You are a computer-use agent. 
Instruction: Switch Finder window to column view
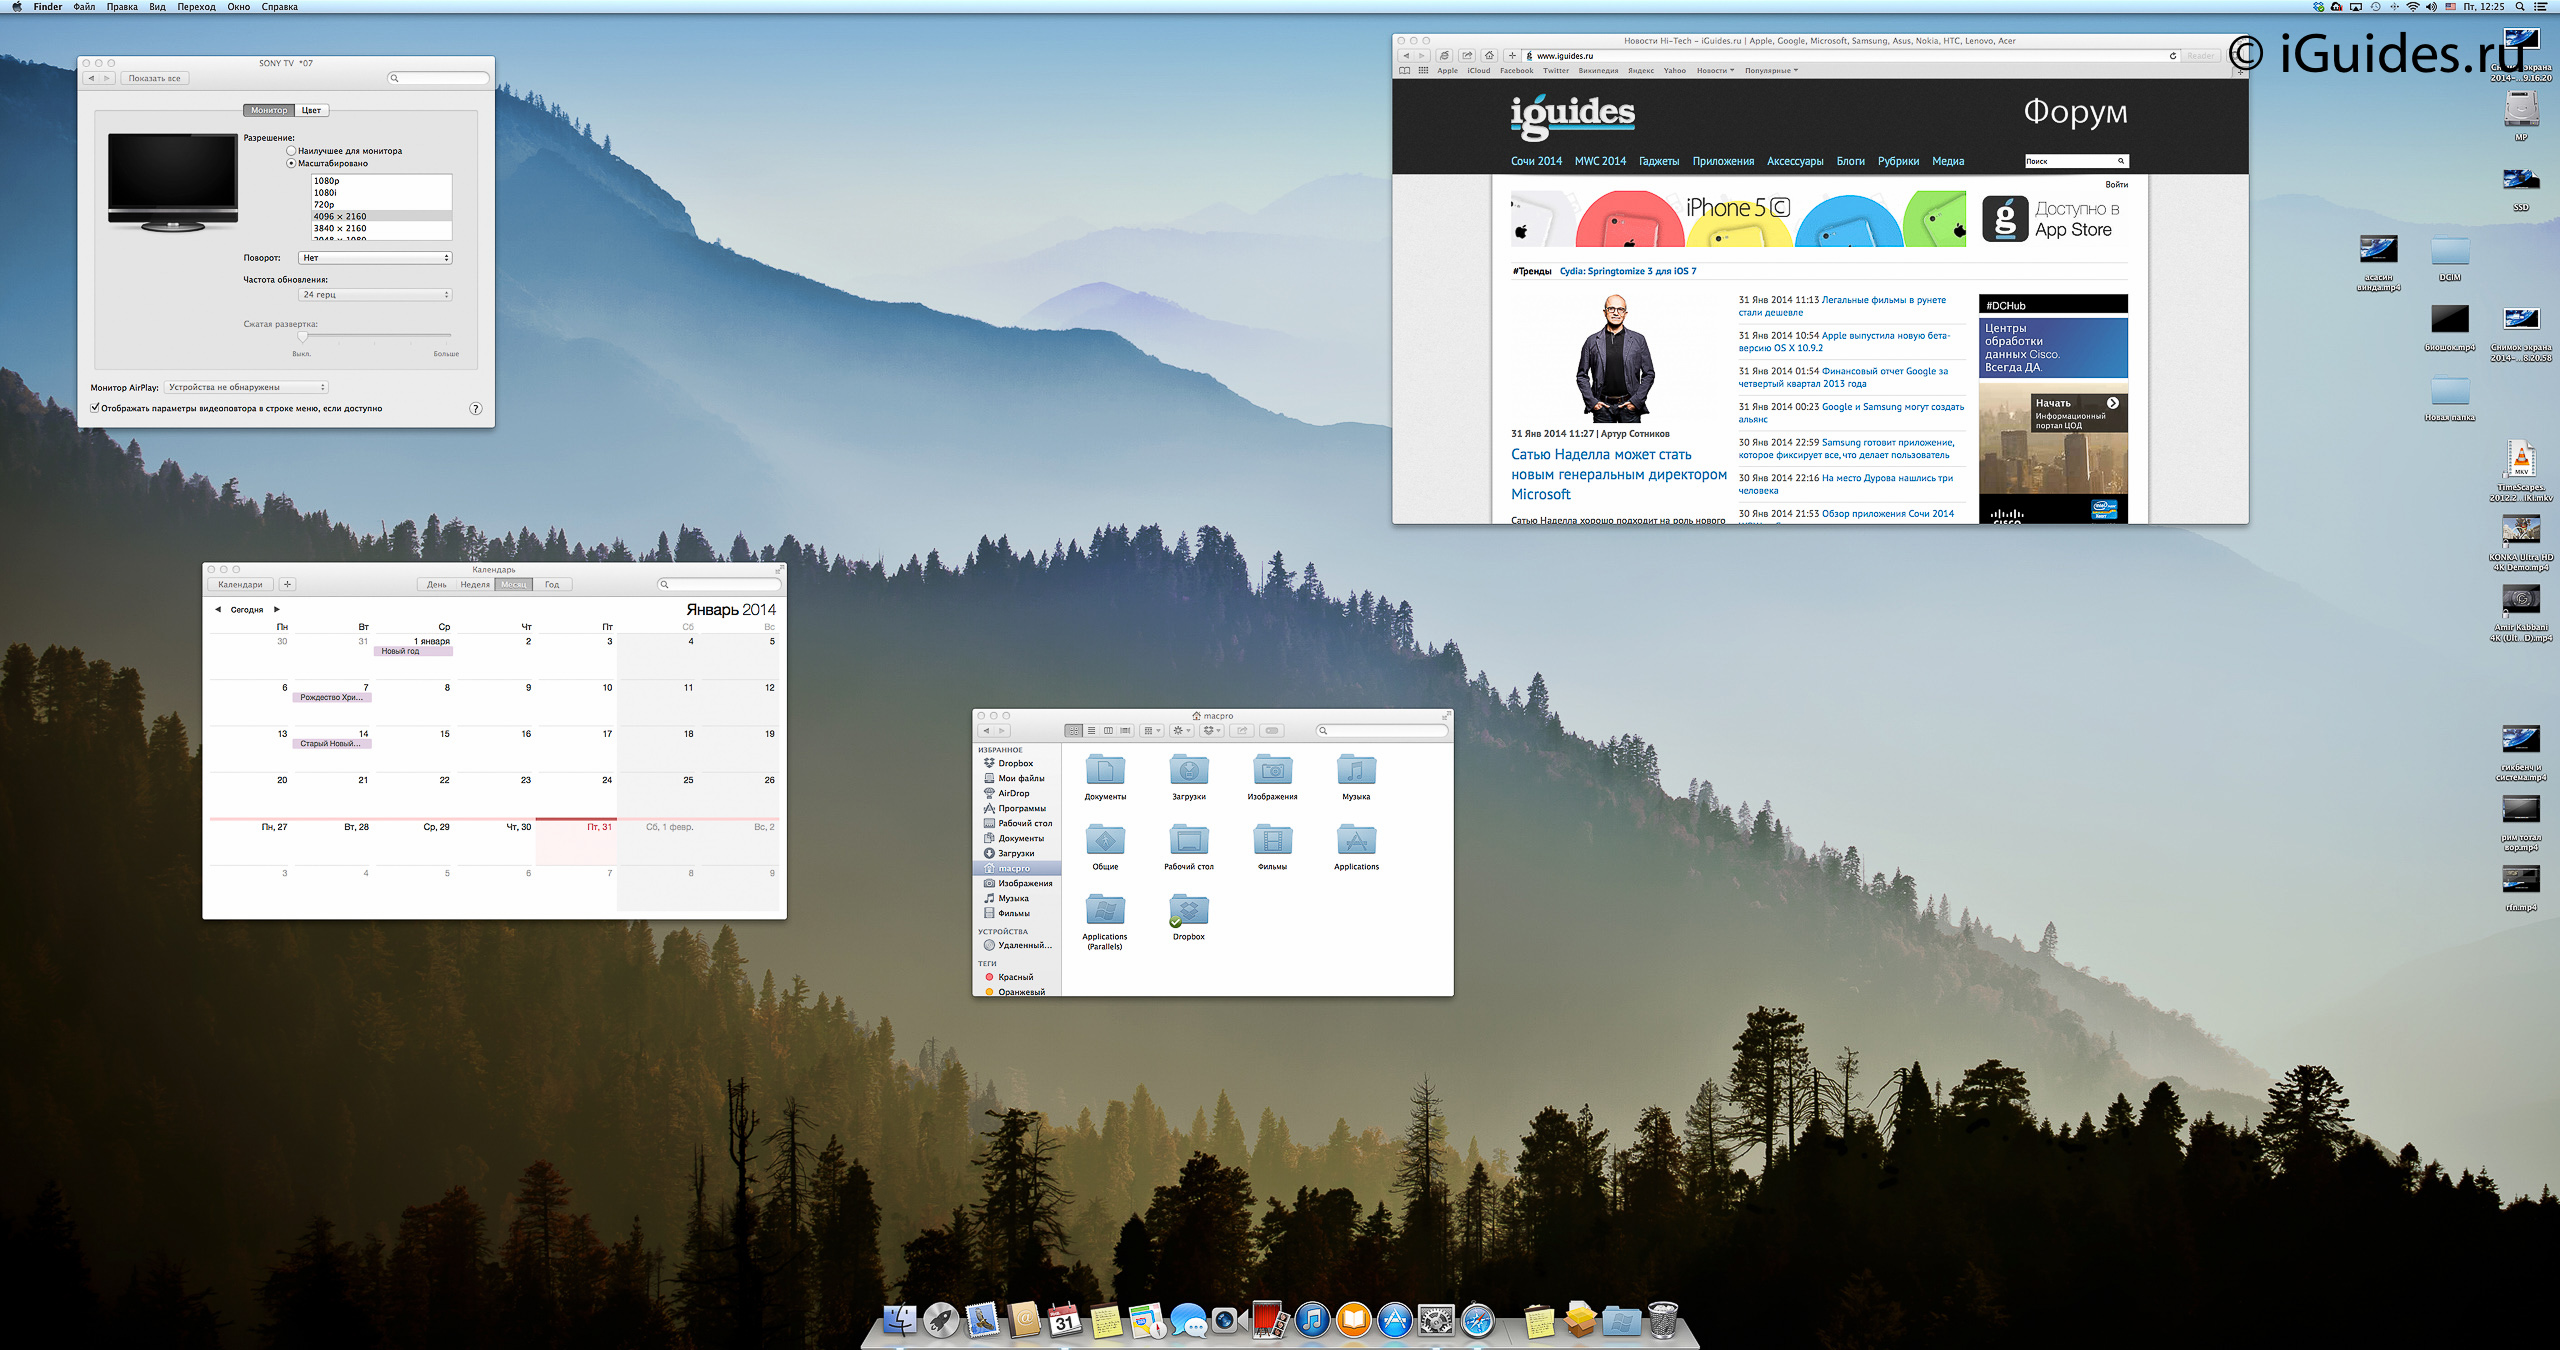[1108, 731]
